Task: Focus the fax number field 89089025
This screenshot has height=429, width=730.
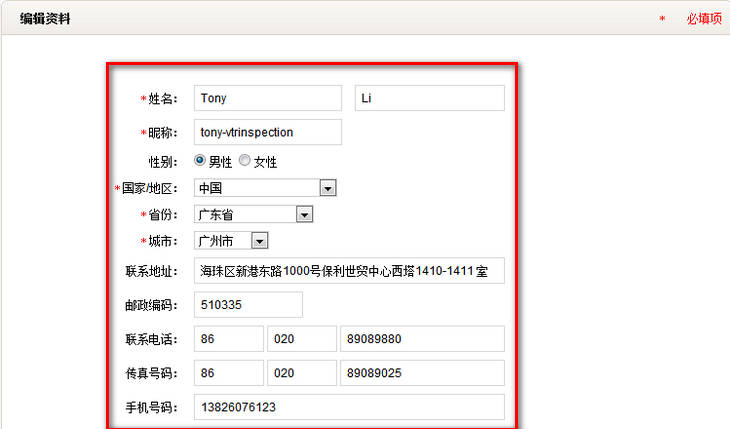Action: tap(422, 373)
